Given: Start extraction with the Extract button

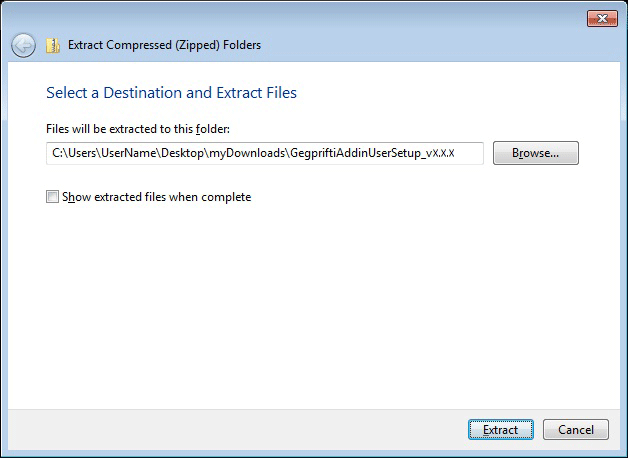Looking at the screenshot, I should coord(501,430).
